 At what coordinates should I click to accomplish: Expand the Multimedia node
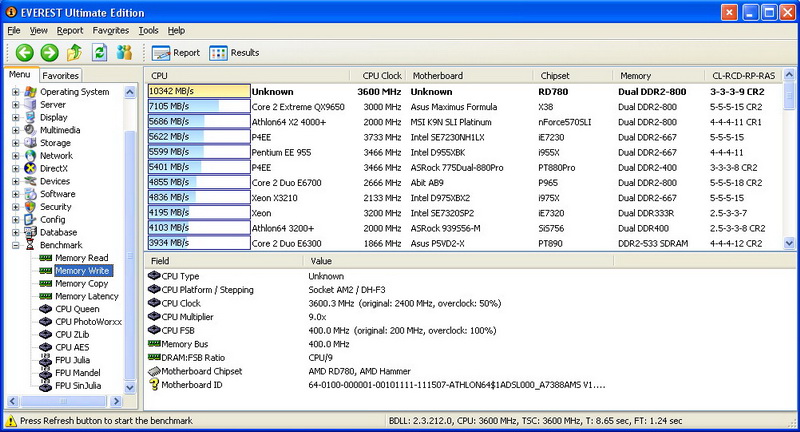click(15, 130)
